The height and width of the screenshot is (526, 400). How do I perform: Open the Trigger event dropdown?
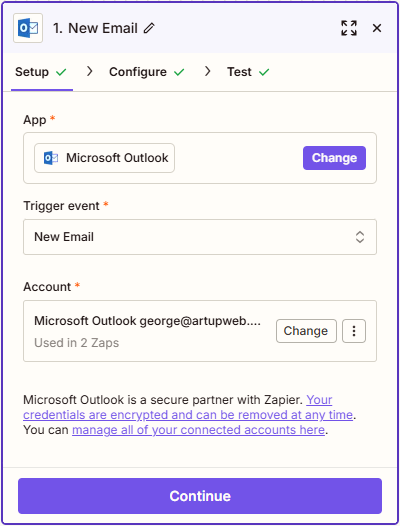[x=200, y=237]
